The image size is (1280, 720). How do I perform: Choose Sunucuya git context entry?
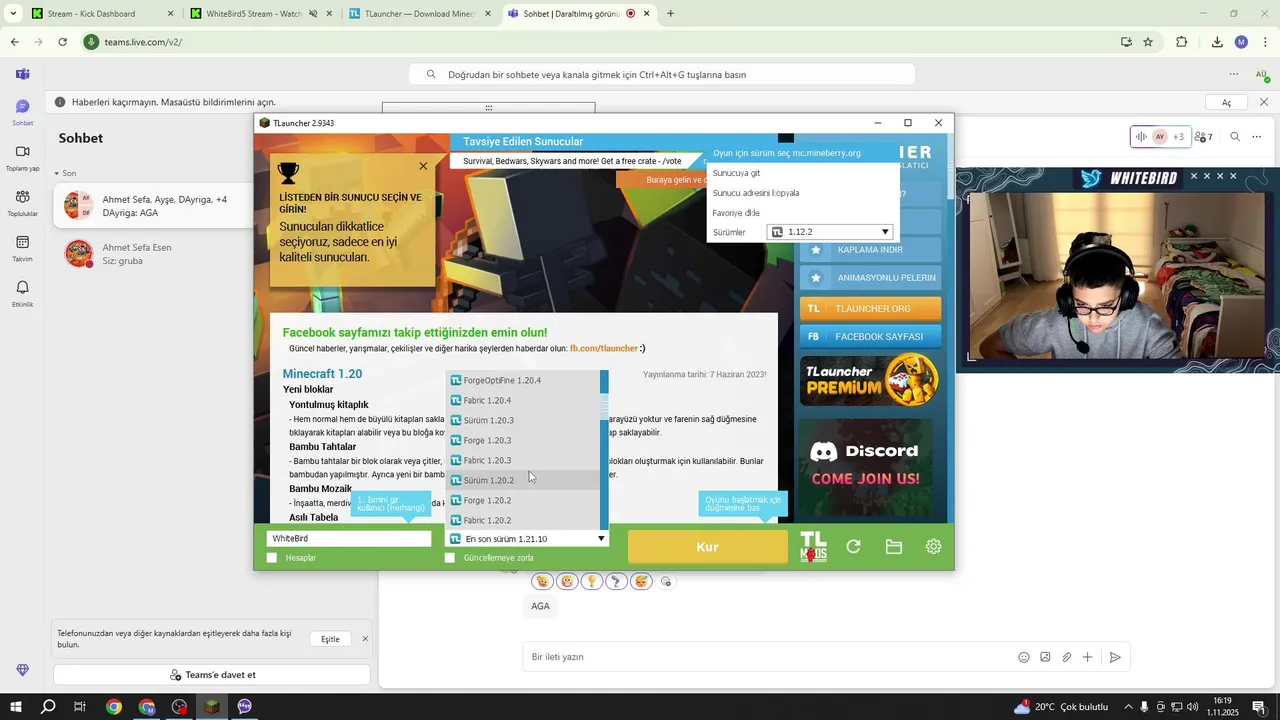pos(803,173)
